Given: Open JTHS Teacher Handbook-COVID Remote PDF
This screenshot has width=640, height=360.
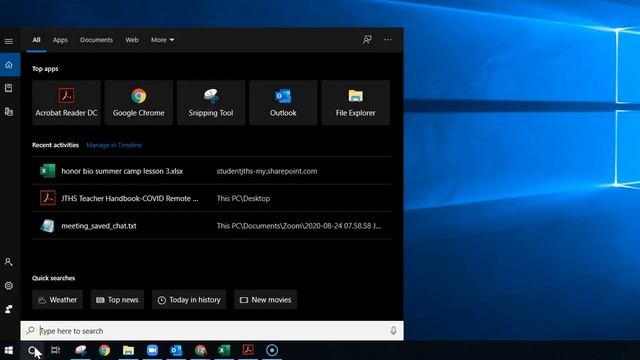Looking at the screenshot, I should (212, 198).
